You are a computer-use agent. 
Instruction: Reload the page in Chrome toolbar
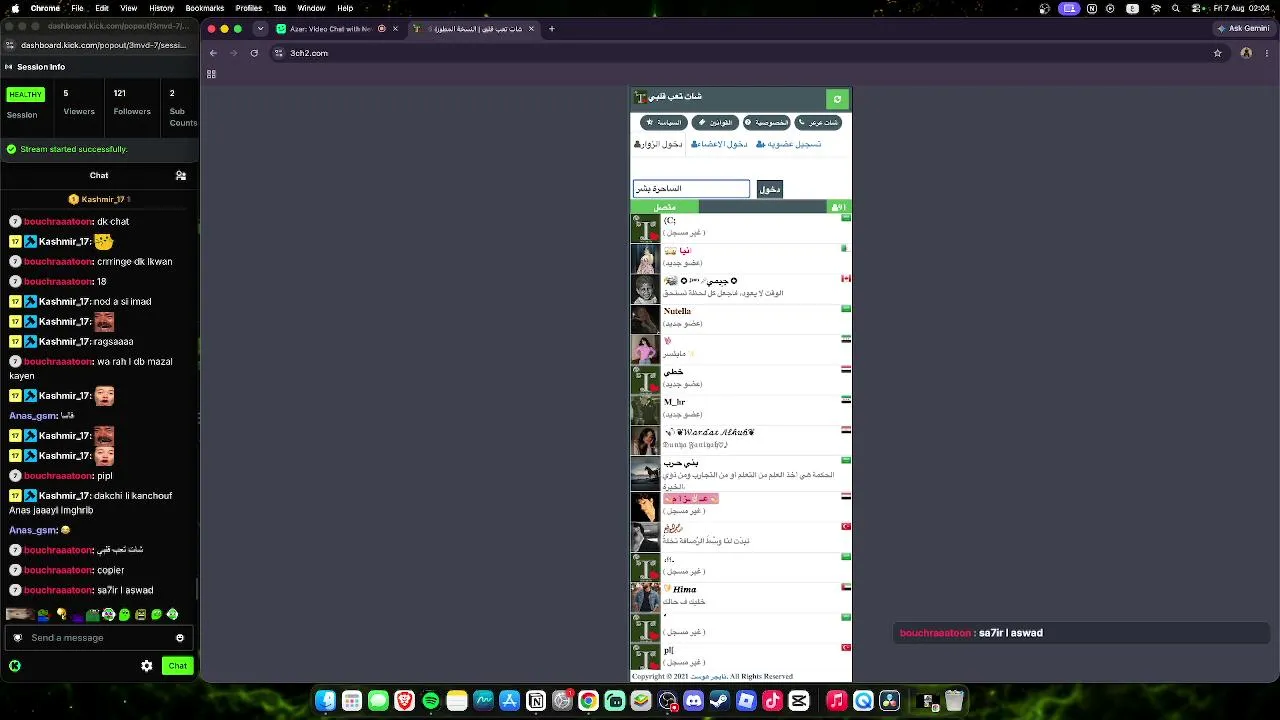(x=254, y=53)
